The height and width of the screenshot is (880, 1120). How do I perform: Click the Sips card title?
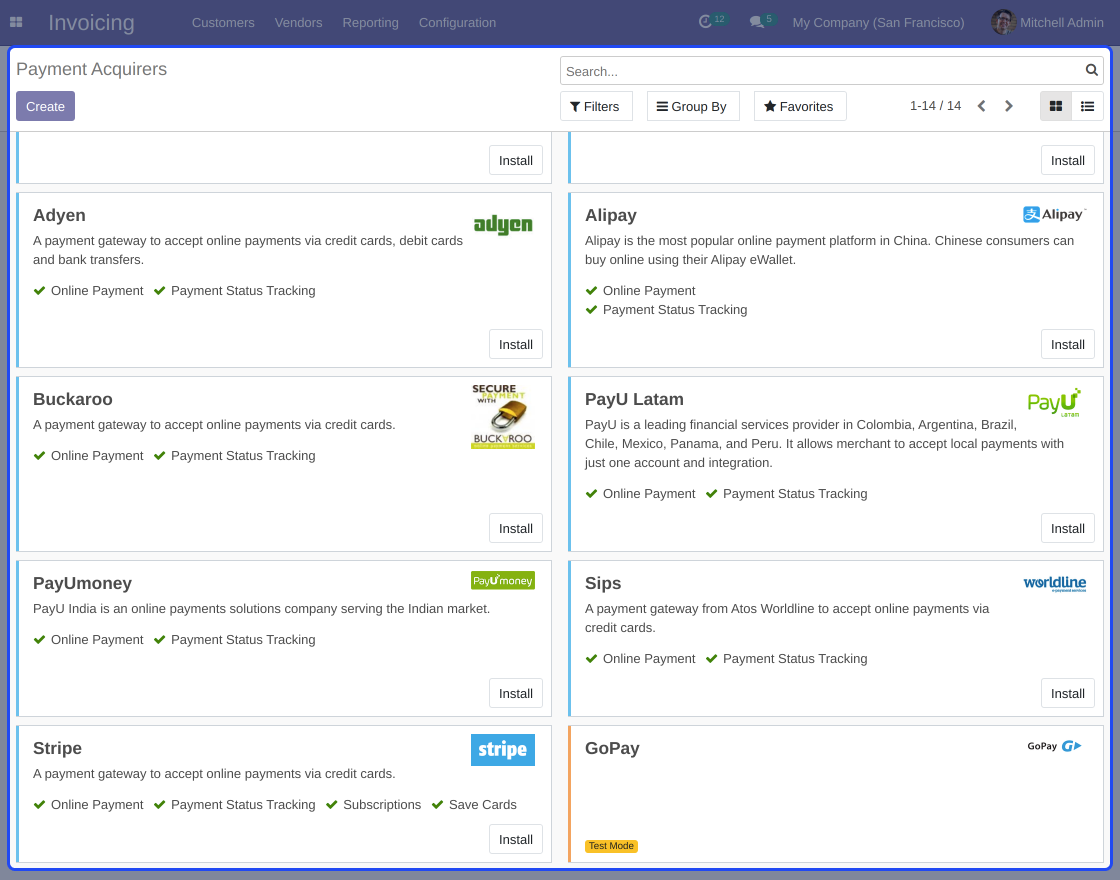[x=603, y=584]
